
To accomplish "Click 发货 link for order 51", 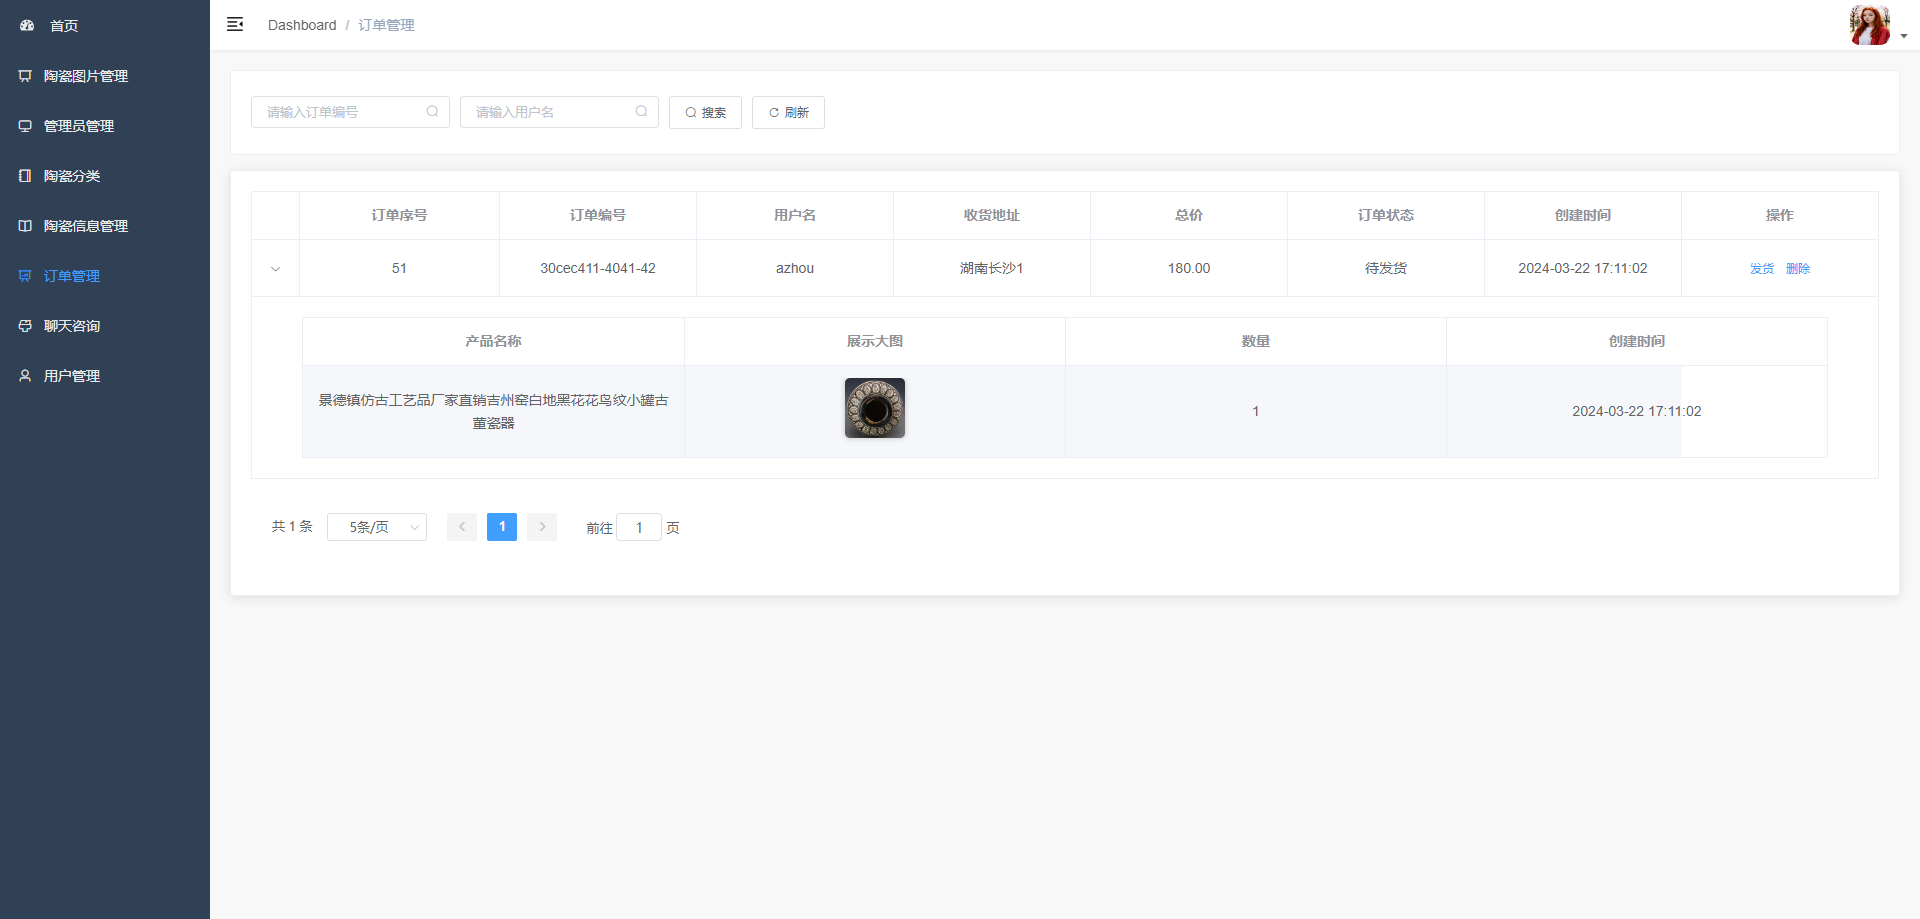I will pyautogui.click(x=1761, y=269).
